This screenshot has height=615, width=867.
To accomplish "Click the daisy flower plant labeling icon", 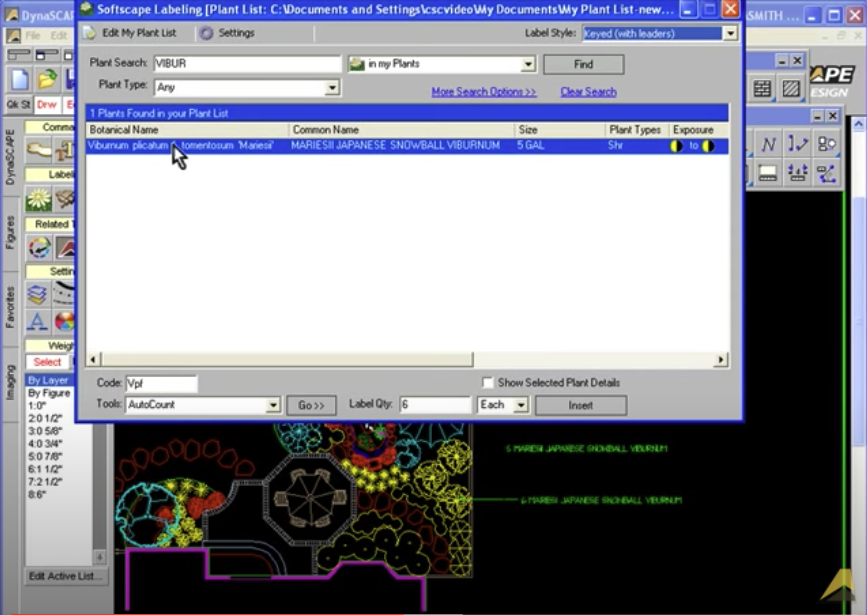I will tap(39, 199).
